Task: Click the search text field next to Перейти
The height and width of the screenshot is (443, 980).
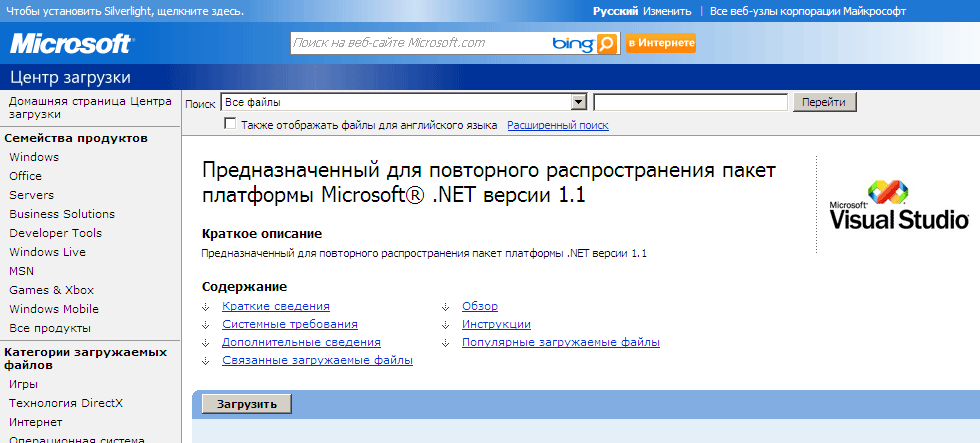Action: (x=691, y=102)
